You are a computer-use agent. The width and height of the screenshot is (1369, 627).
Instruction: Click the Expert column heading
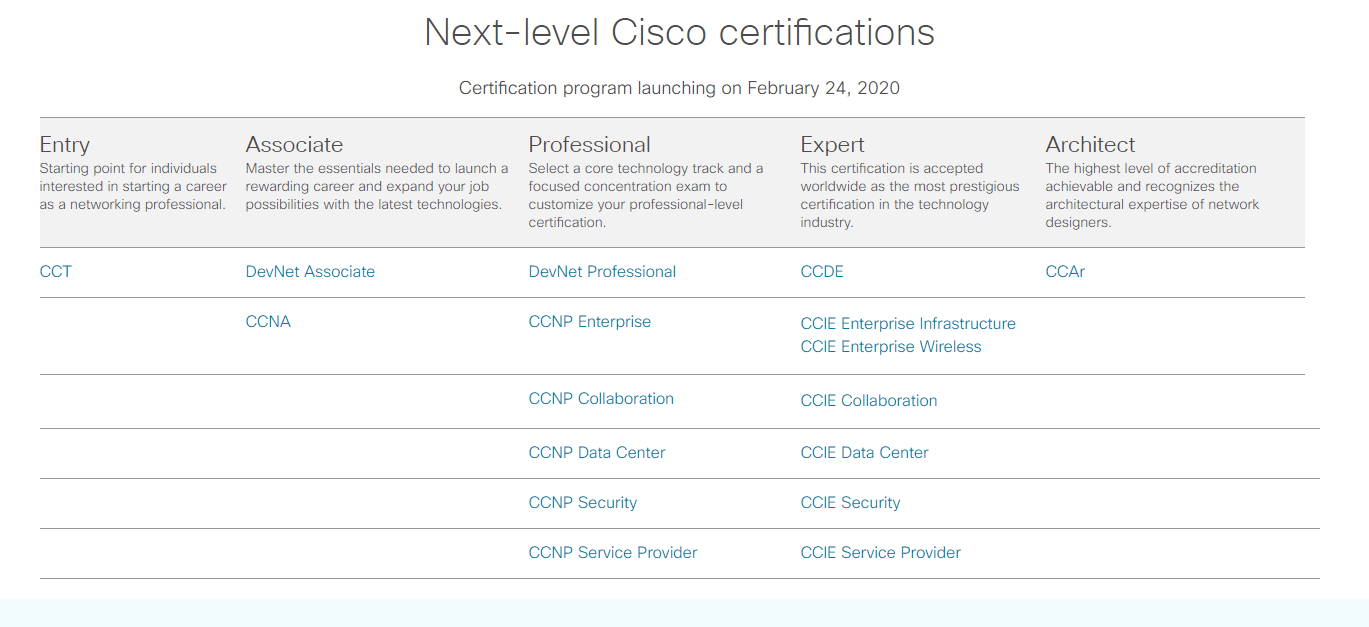[833, 145]
